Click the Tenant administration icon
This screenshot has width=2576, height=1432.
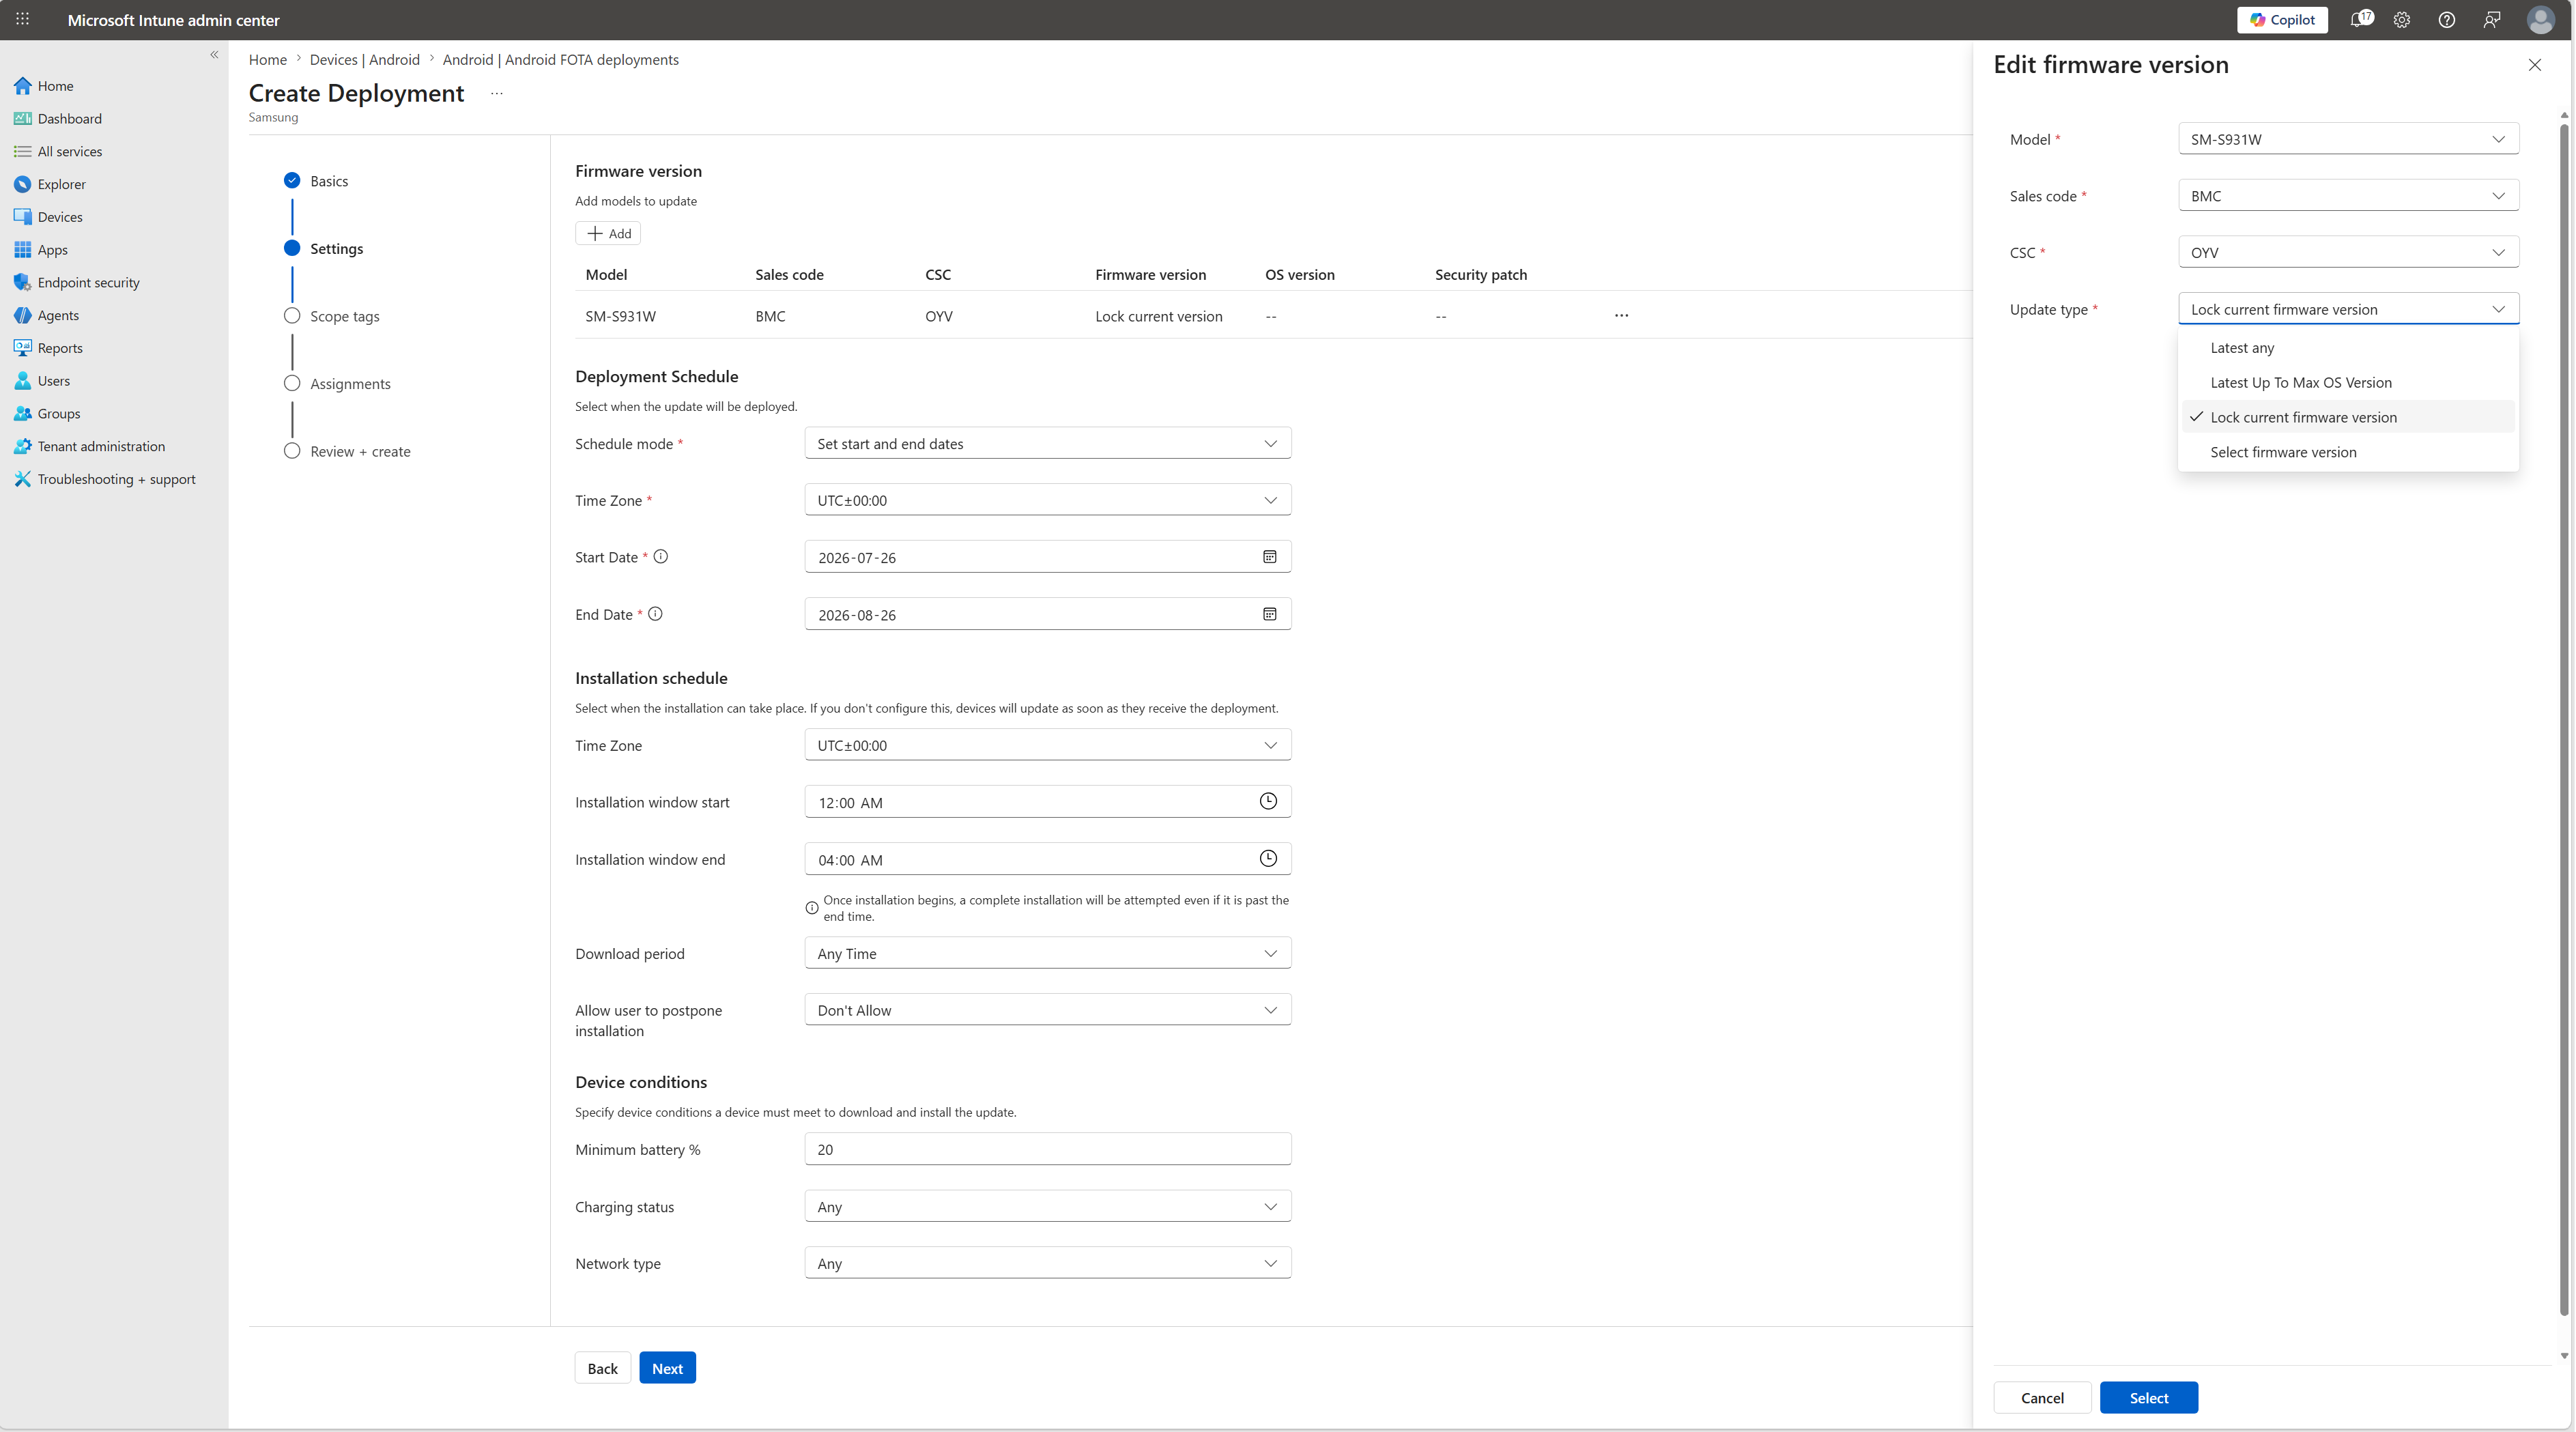tap(22, 446)
